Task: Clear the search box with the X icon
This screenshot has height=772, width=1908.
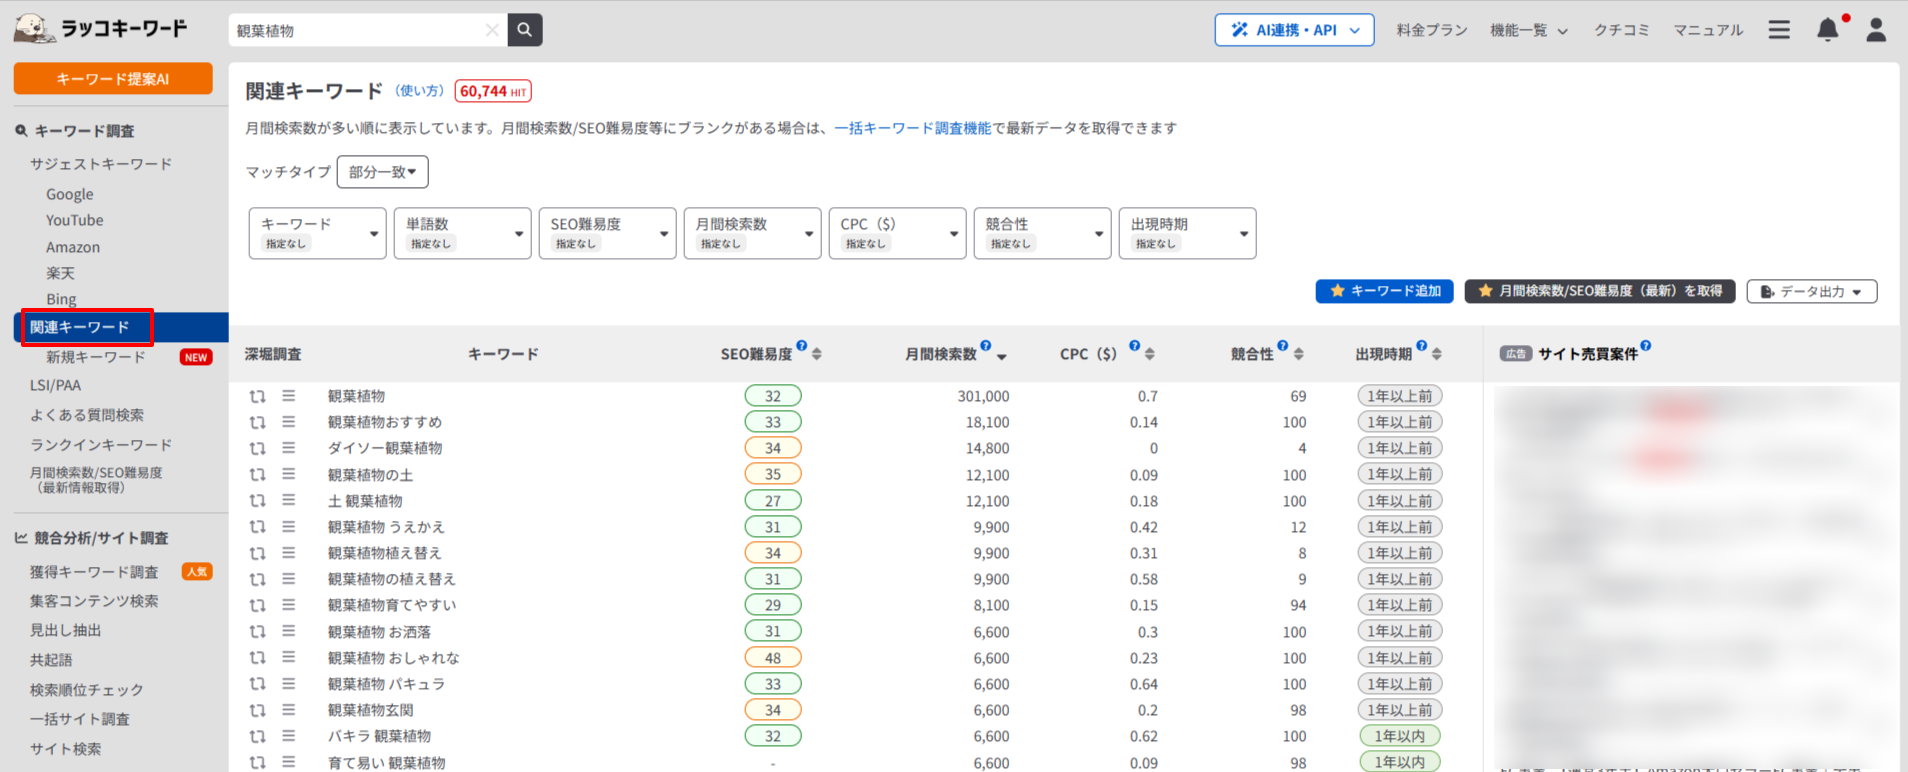Action: coord(492,30)
